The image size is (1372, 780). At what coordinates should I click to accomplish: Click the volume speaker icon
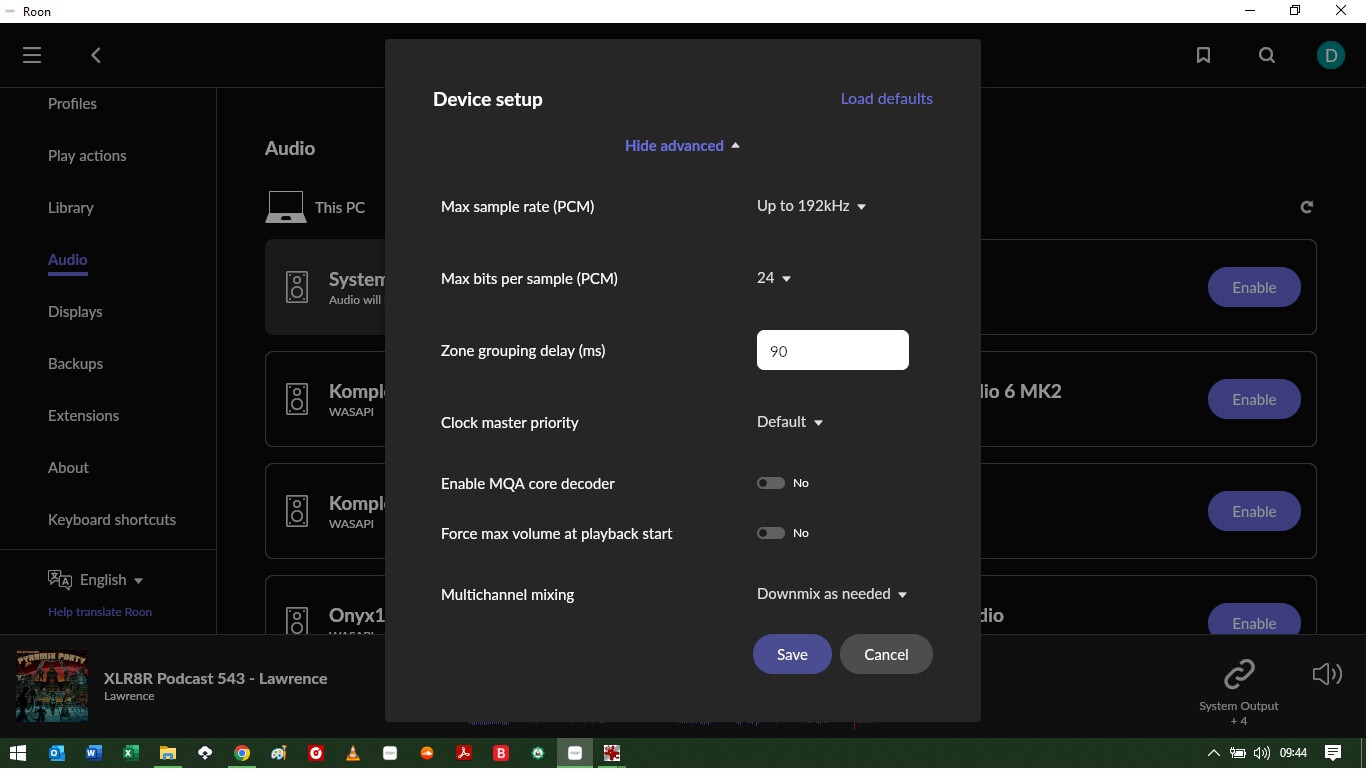(x=1327, y=674)
